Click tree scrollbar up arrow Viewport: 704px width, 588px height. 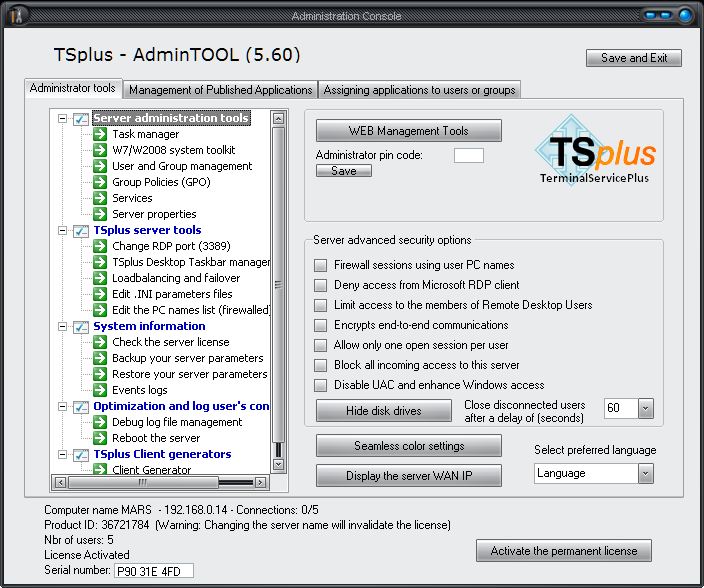tap(278, 118)
